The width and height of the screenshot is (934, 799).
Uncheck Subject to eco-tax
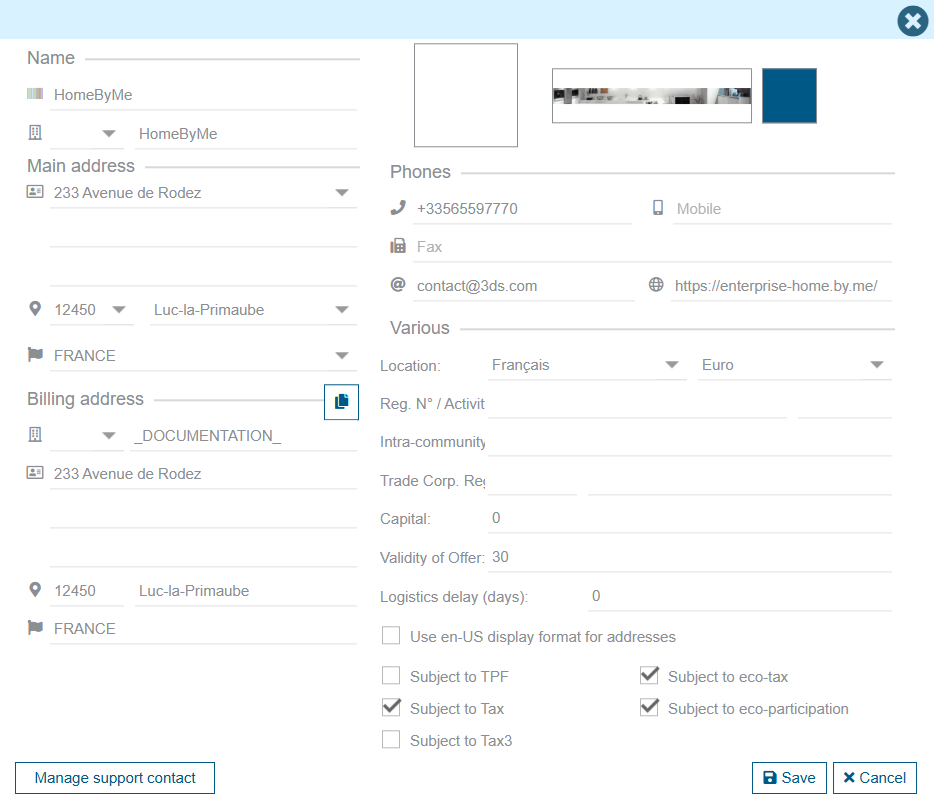click(649, 677)
